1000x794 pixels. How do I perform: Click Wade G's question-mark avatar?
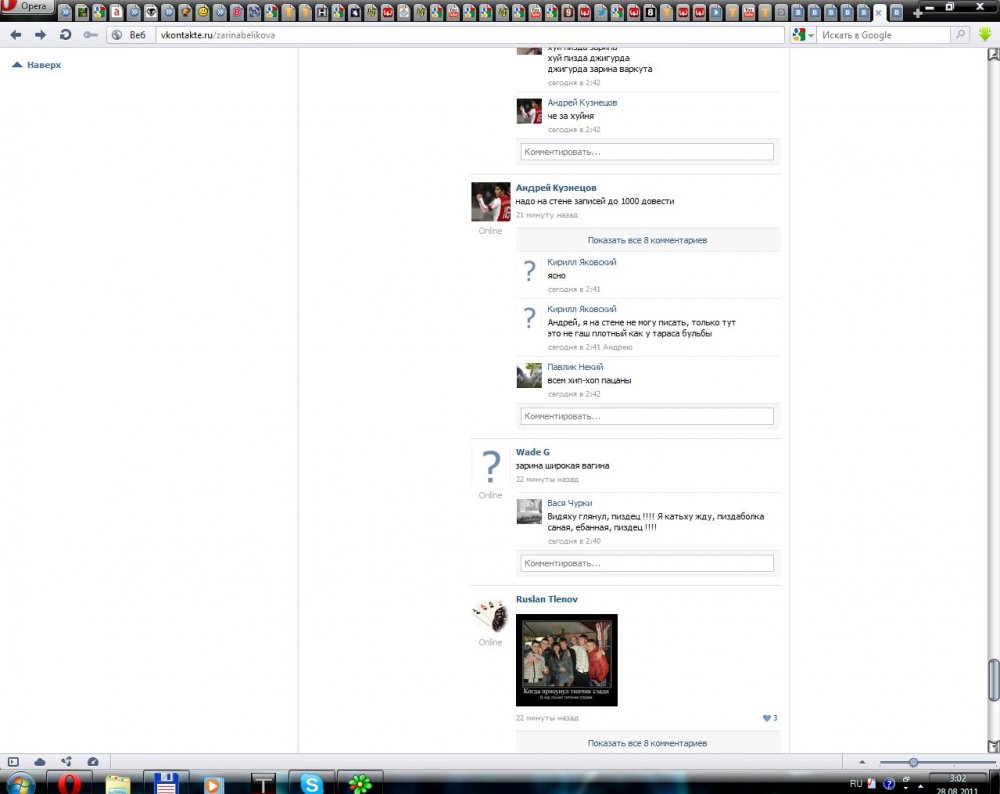(490, 466)
